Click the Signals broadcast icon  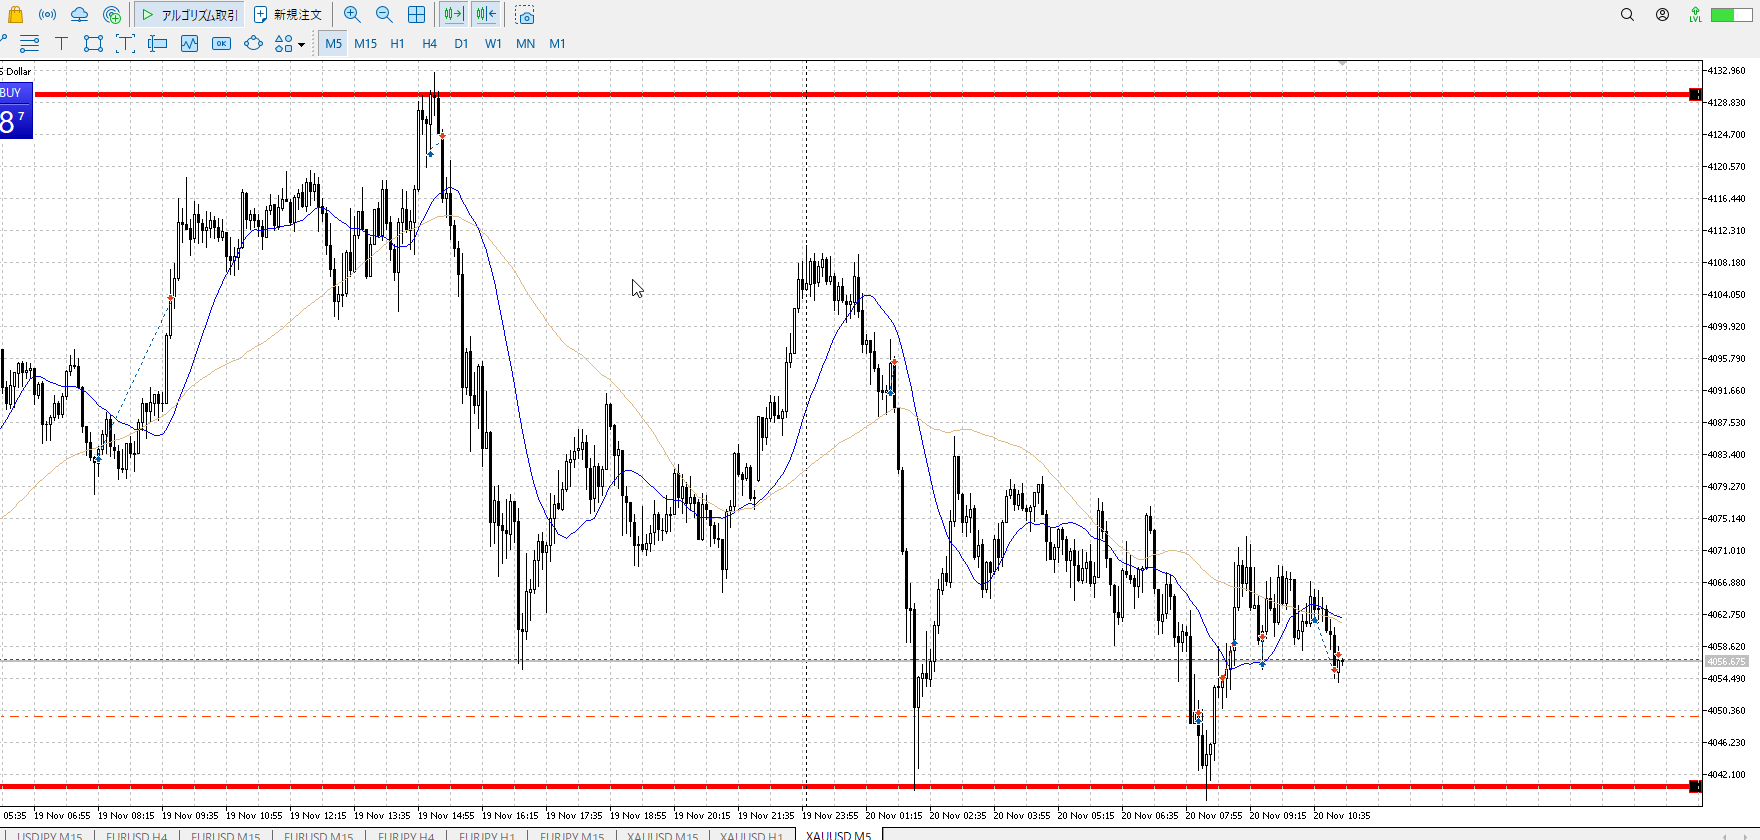pos(47,15)
